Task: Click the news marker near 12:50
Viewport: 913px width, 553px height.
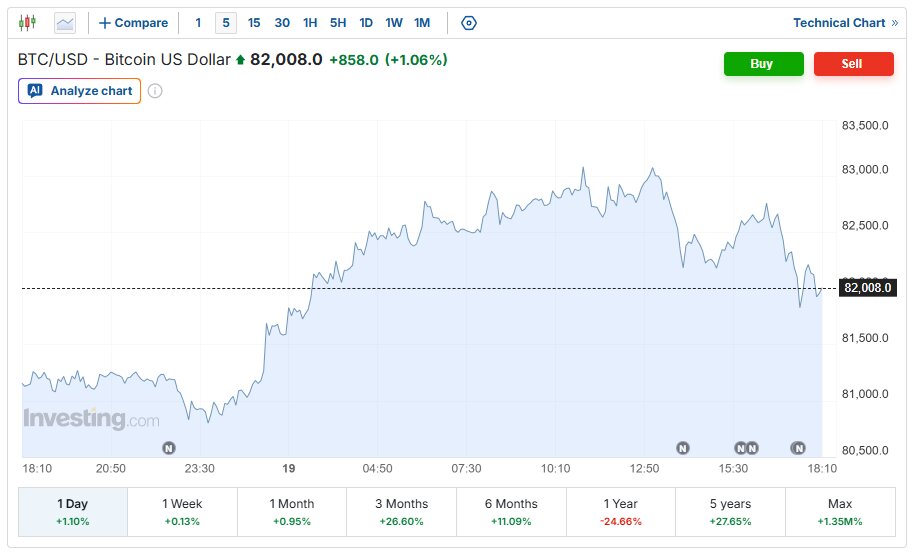Action: click(x=683, y=448)
